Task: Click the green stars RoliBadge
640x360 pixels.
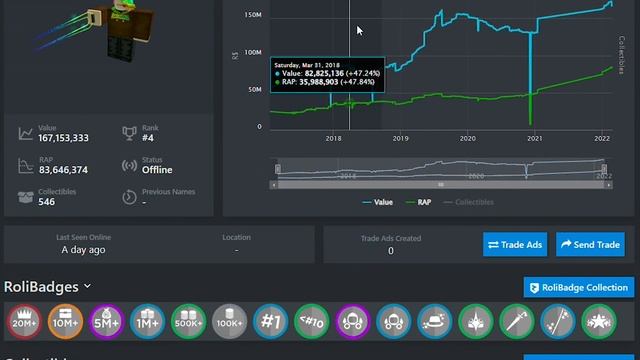Action: 599,322
